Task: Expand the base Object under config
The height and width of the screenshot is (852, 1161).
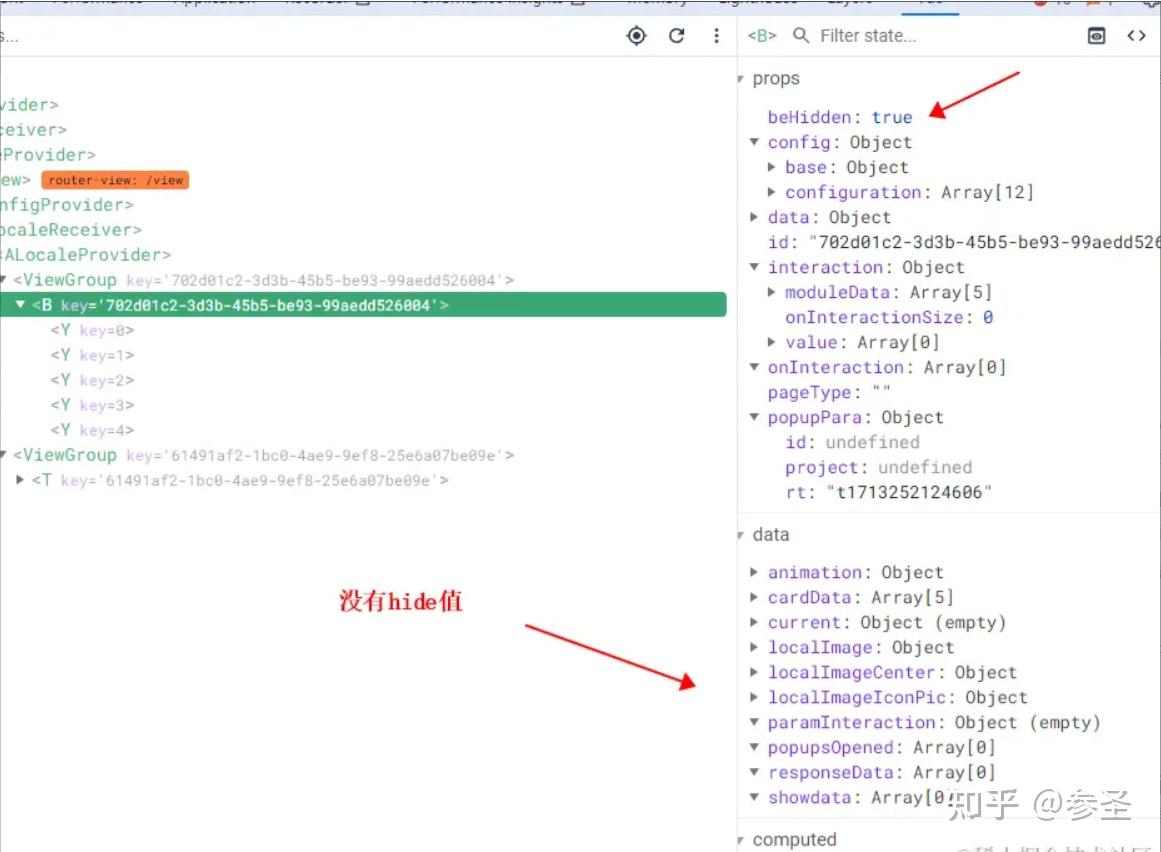Action: pyautogui.click(x=771, y=167)
